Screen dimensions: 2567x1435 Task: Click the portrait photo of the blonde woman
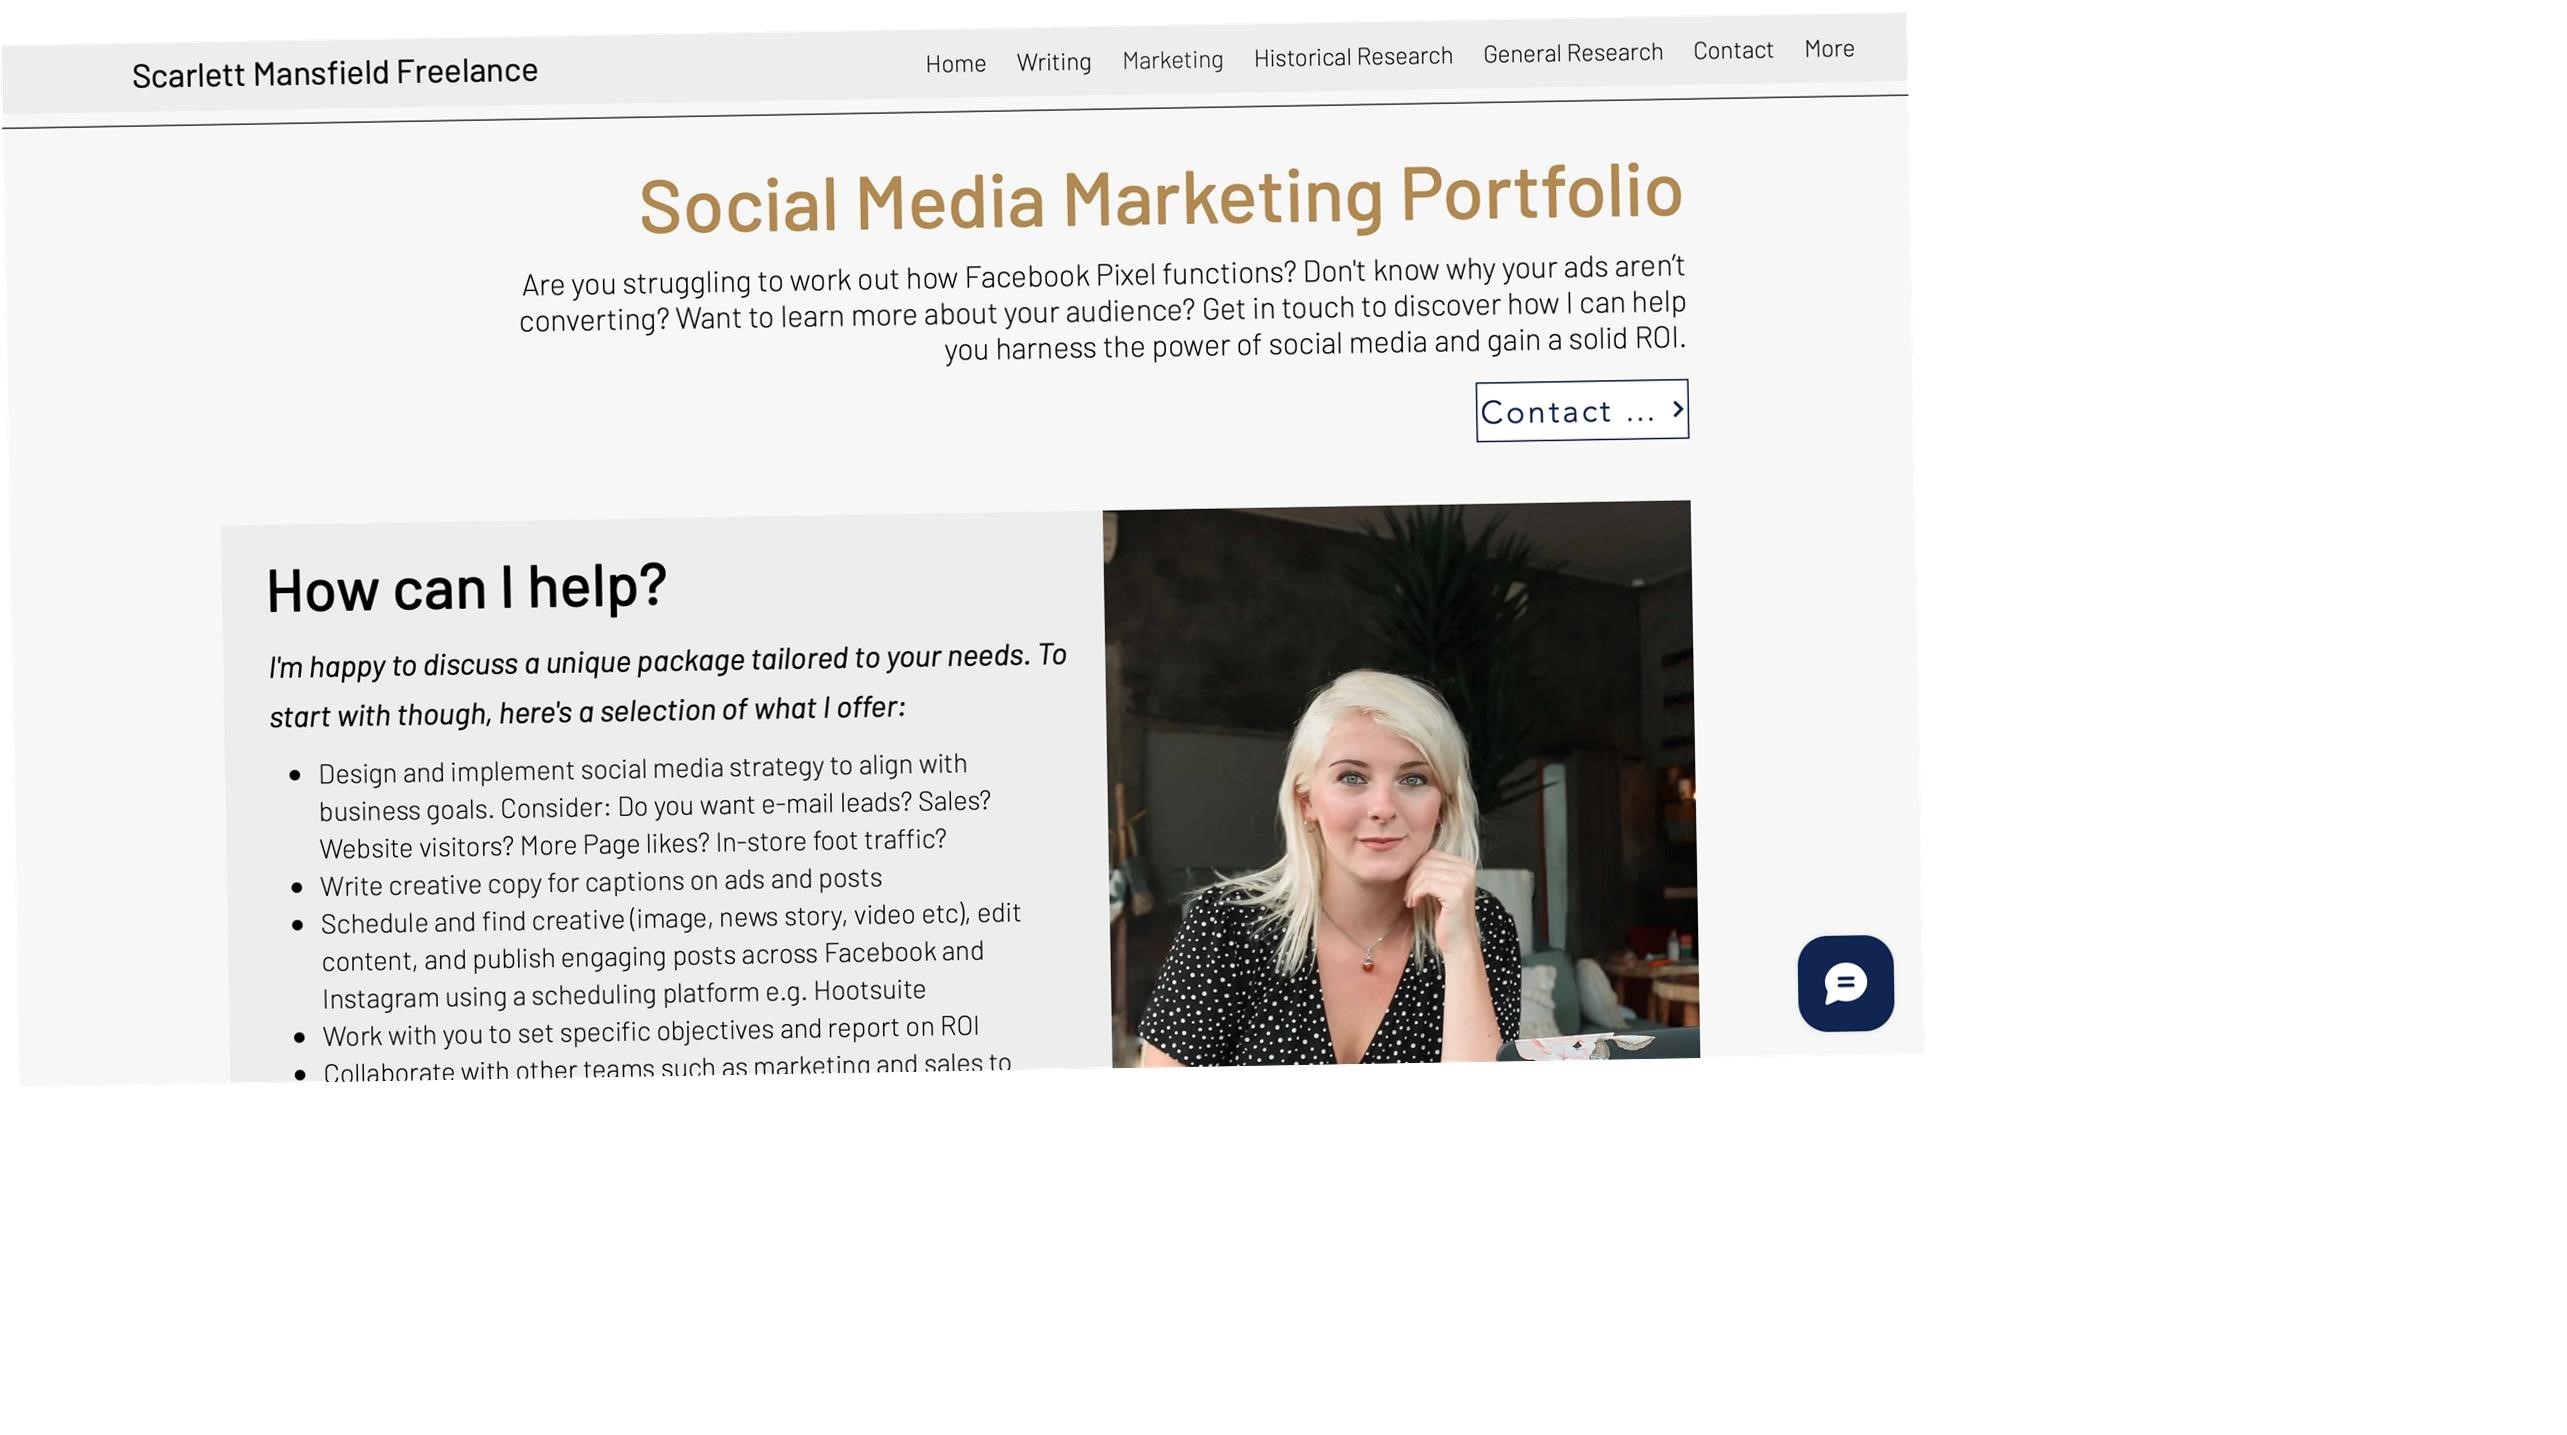coord(1402,784)
